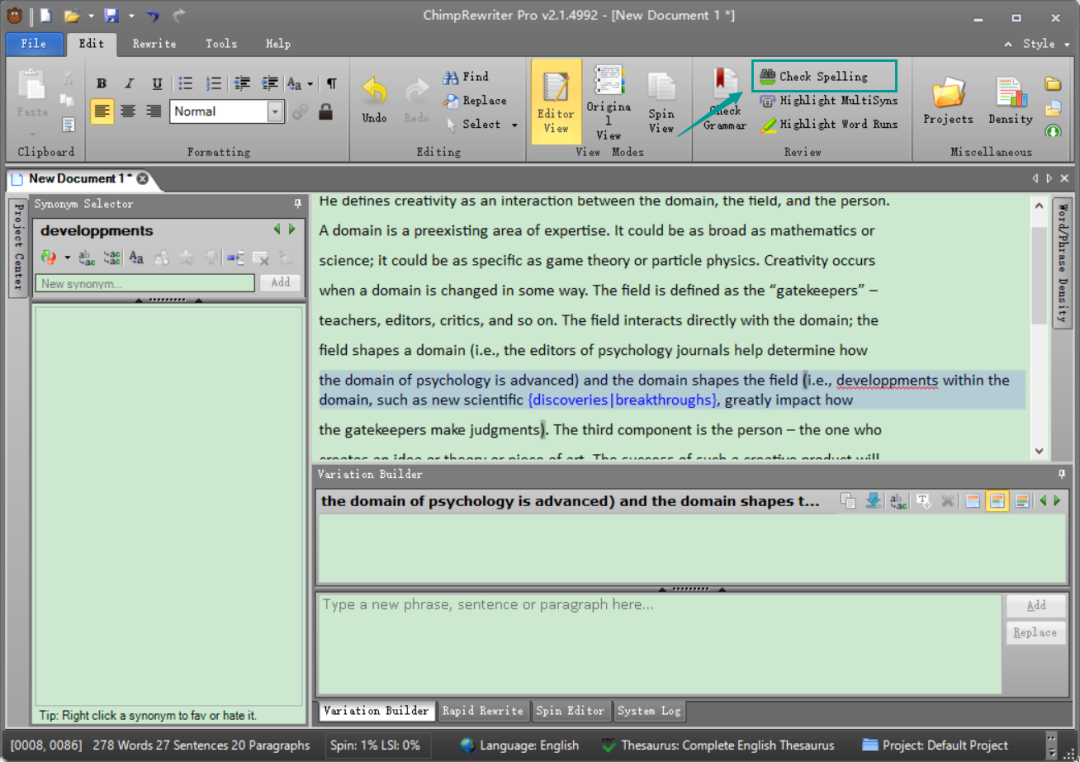Open the Project Center side panel
This screenshot has width=1080, height=762.
click(18, 247)
